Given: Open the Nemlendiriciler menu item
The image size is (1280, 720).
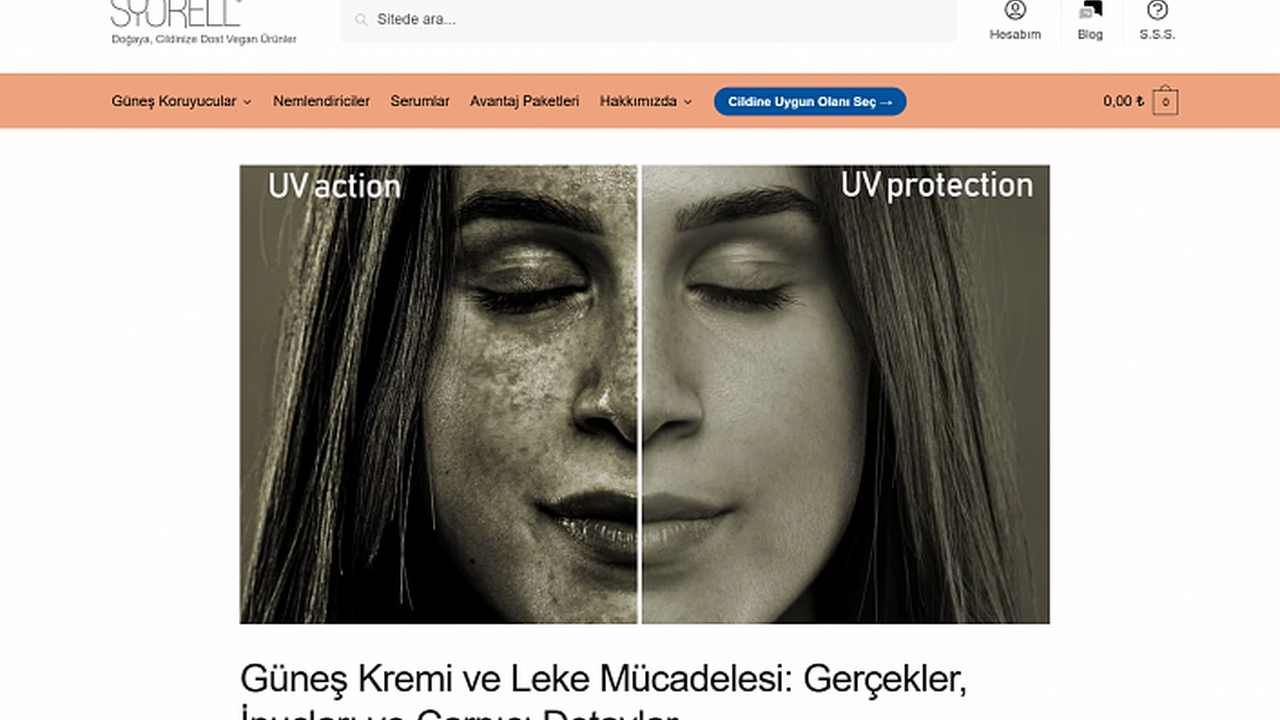Looking at the screenshot, I should point(321,101).
